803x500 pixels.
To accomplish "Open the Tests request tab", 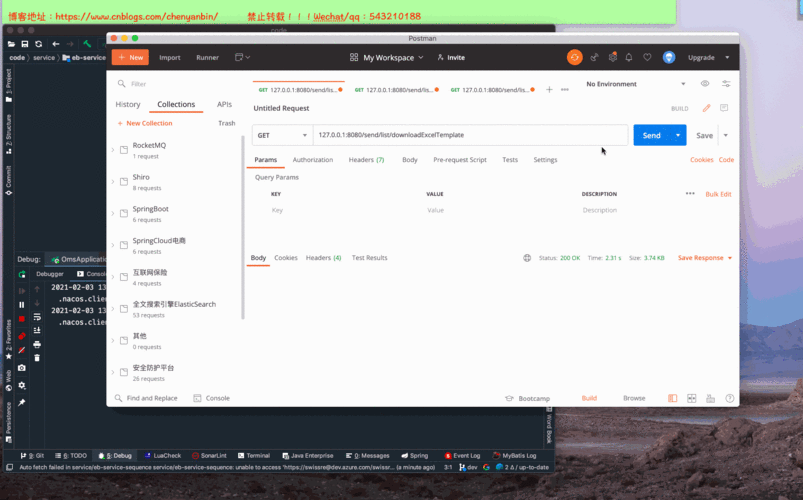I will point(510,160).
